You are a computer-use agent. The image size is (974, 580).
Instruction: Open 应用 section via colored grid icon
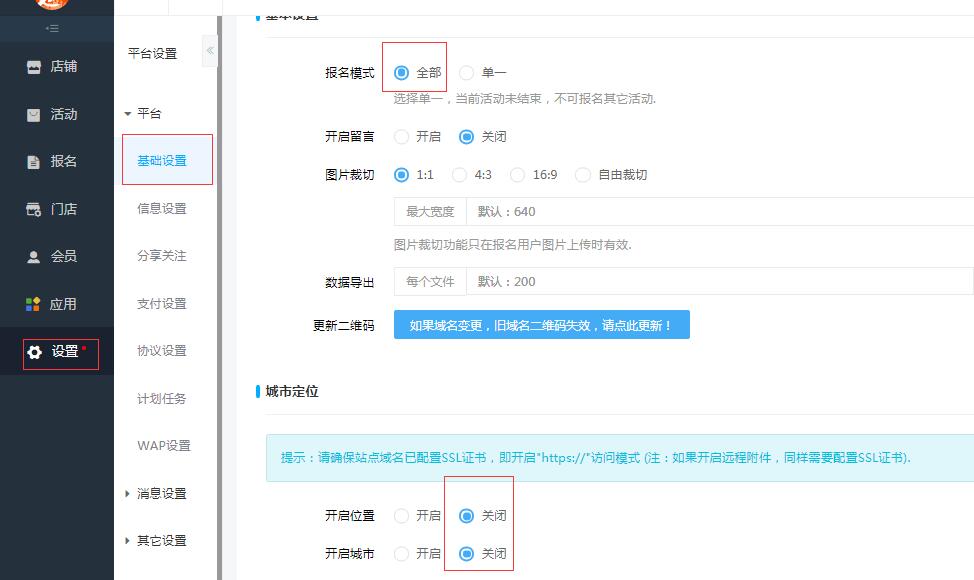pyautogui.click(x=33, y=304)
